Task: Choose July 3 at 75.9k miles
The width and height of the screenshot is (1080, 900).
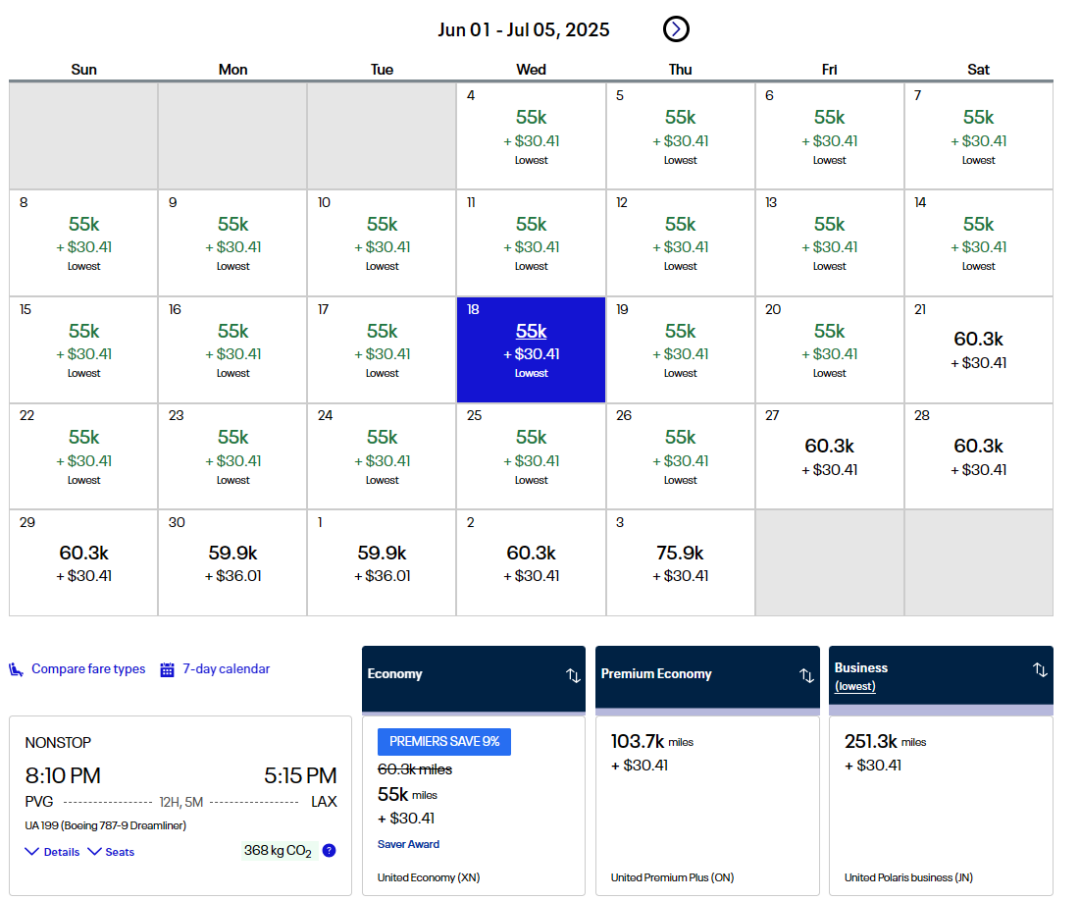Action: (680, 562)
